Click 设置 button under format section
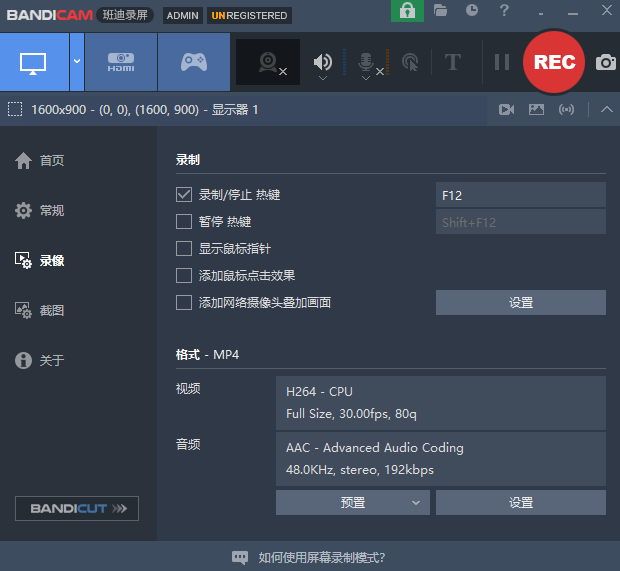 coord(520,503)
